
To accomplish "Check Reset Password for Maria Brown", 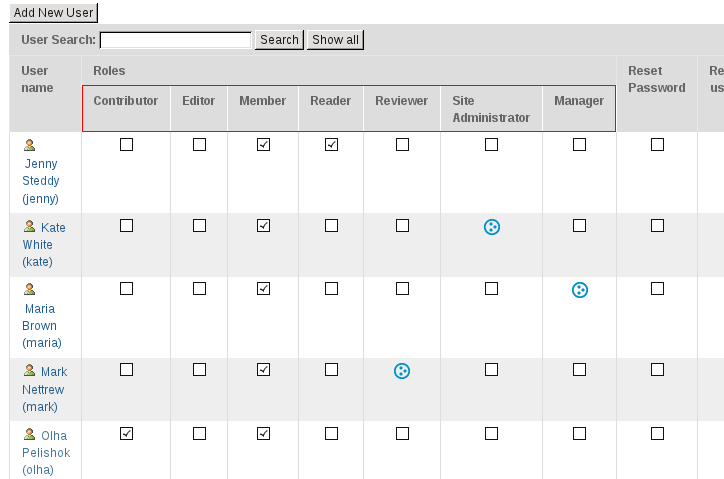I will click(658, 289).
